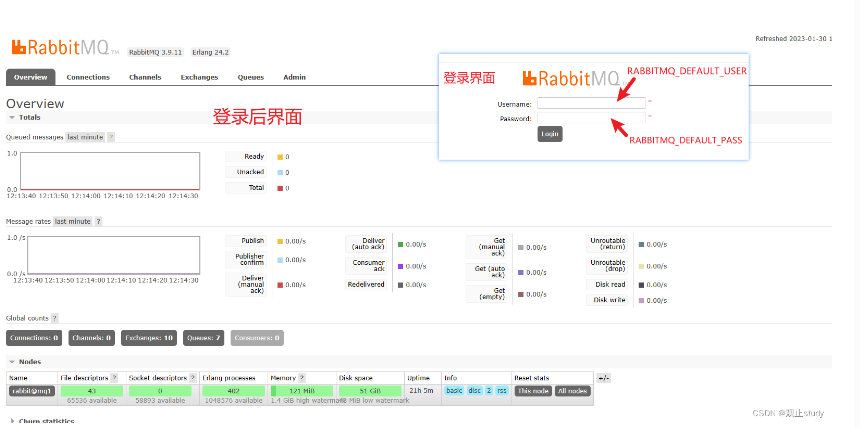
Task: Collapse the Totals section
Action: 25,117
